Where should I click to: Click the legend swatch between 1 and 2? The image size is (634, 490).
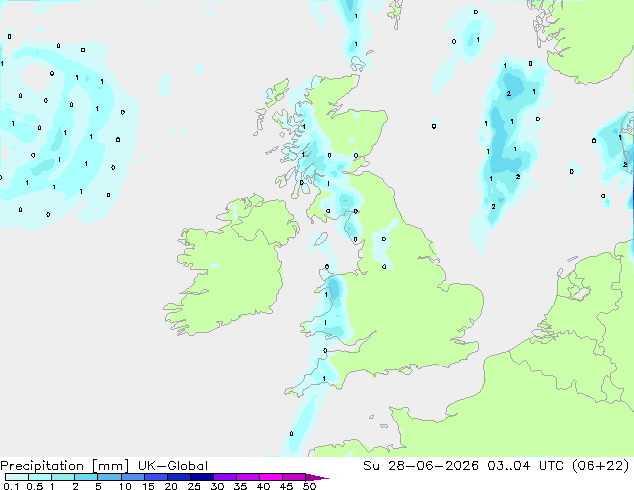(63, 477)
